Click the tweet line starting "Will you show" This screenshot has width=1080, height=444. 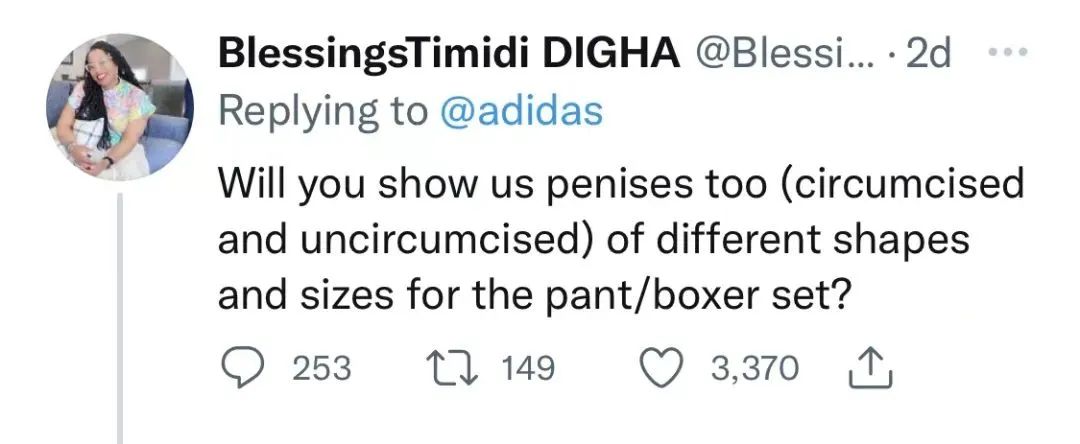[621, 184]
